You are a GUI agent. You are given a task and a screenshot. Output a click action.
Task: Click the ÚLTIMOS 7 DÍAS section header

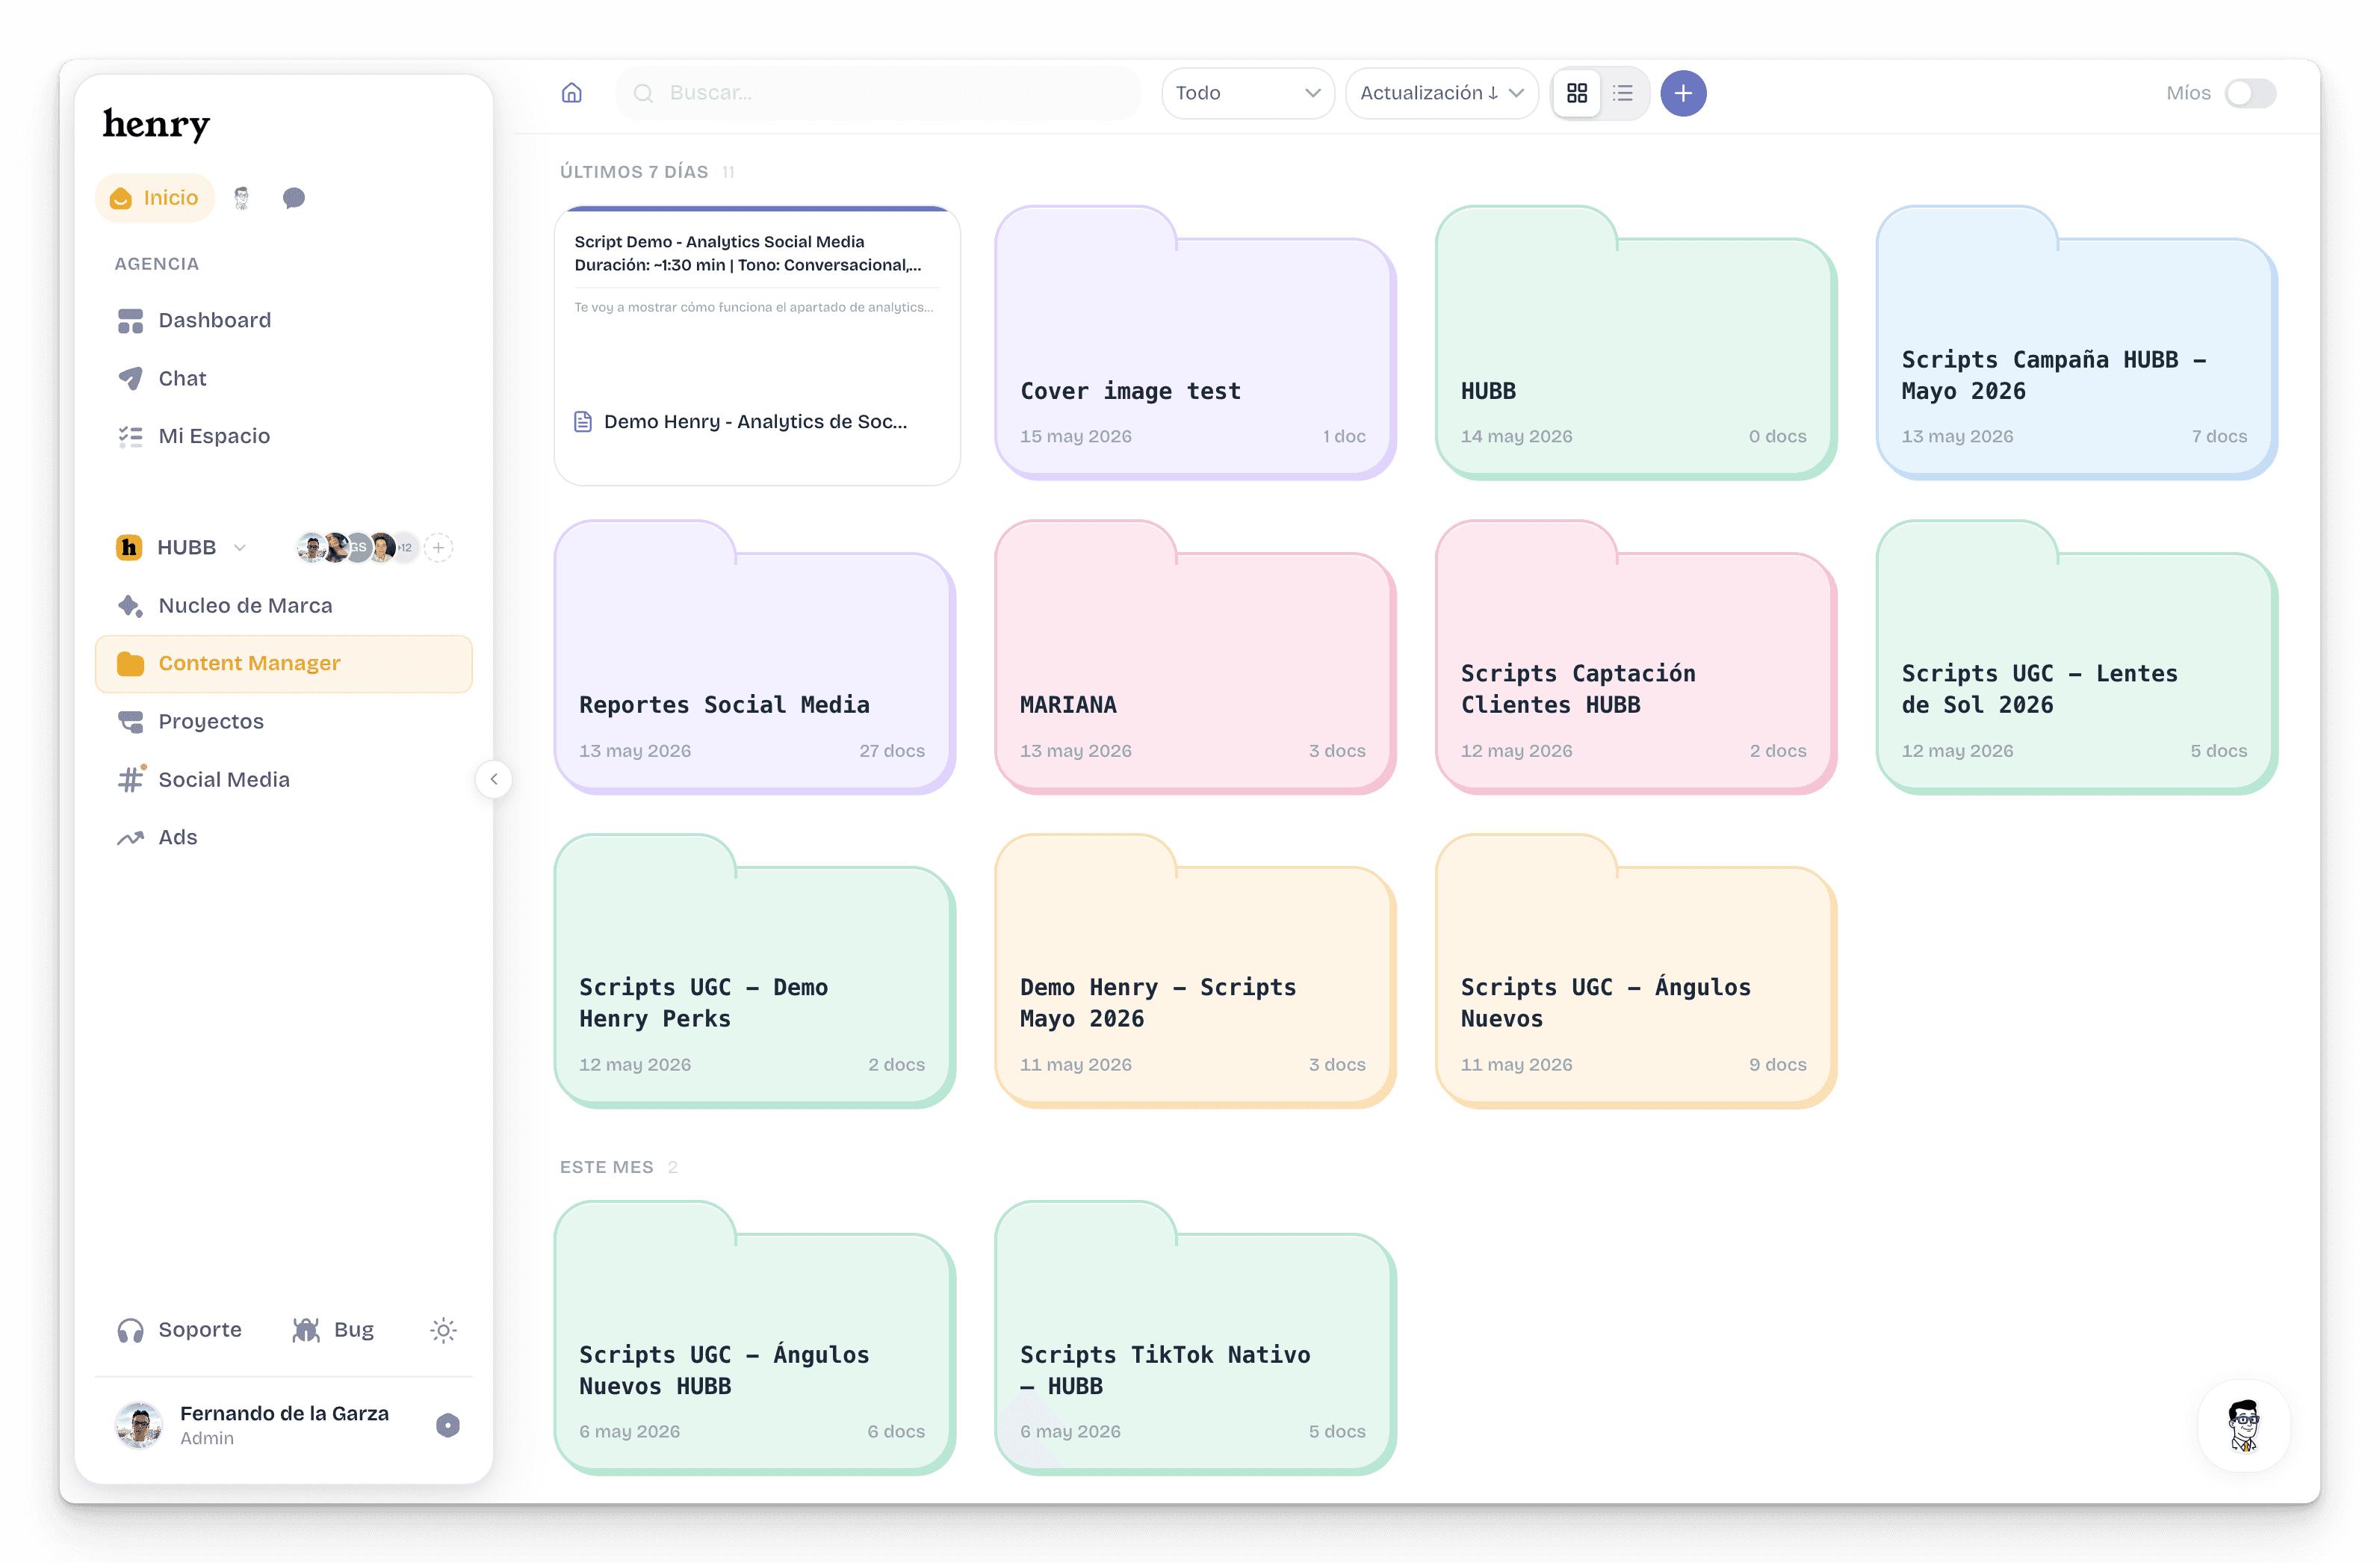click(633, 172)
